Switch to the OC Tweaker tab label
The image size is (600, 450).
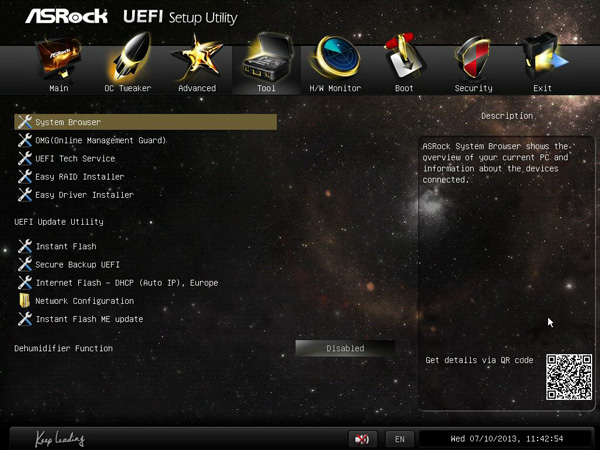coord(128,88)
